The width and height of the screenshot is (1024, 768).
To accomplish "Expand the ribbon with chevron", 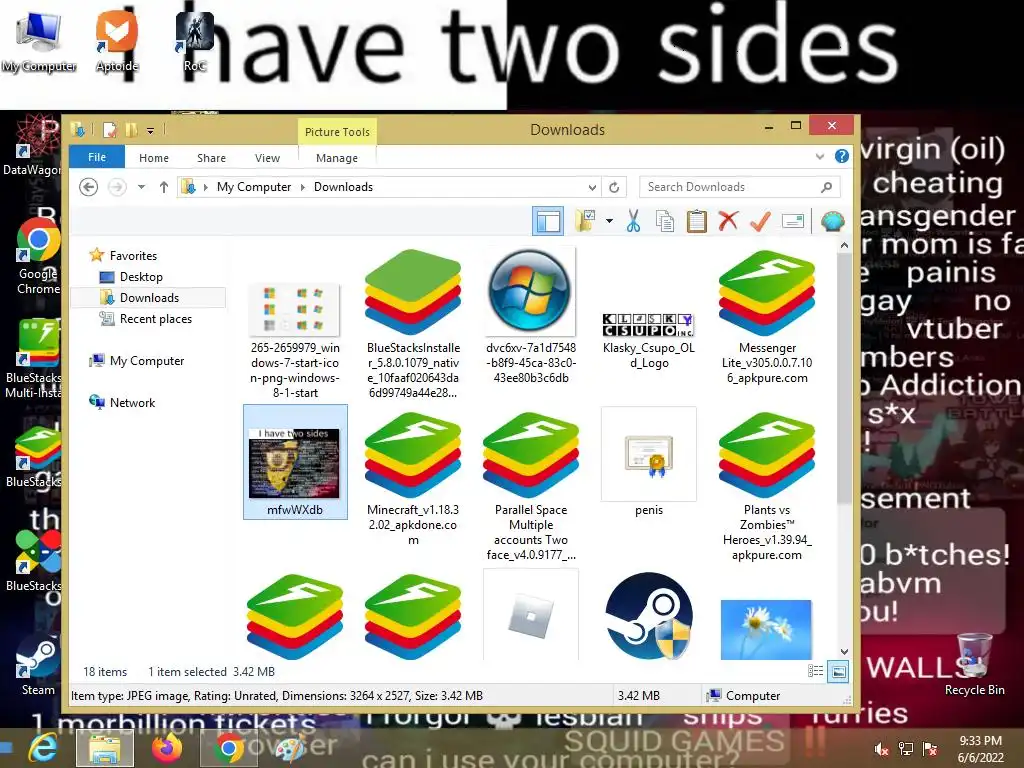I will 820,157.
